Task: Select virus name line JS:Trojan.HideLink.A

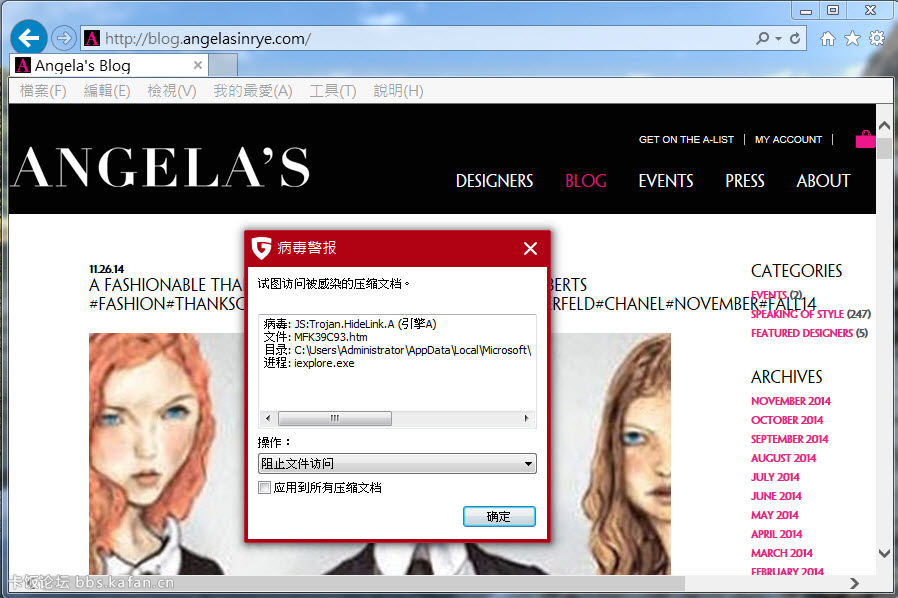Action: [350, 324]
